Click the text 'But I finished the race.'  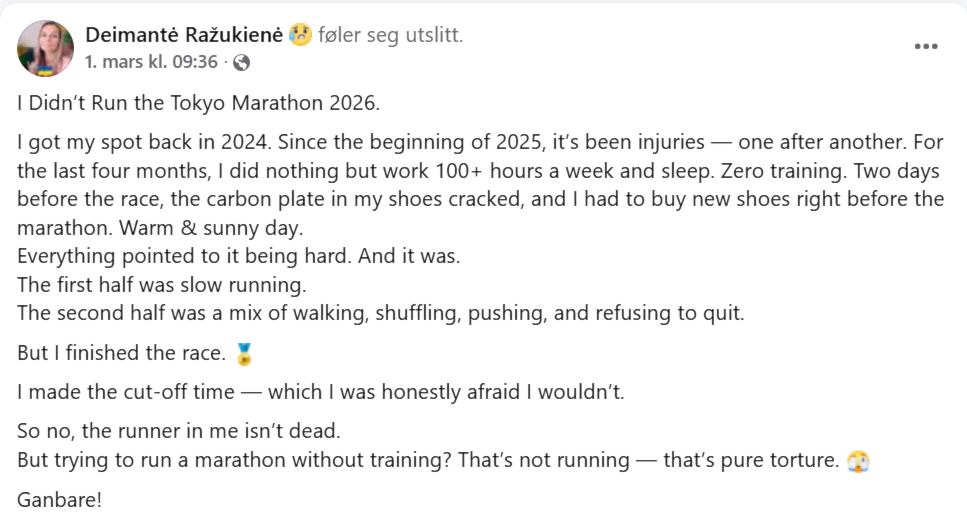pos(120,353)
